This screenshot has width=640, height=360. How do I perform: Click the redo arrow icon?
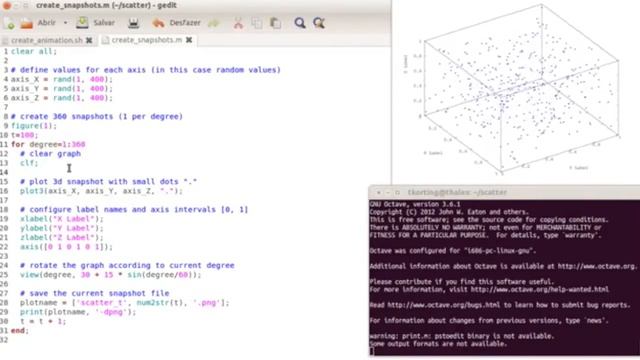tap(213, 23)
